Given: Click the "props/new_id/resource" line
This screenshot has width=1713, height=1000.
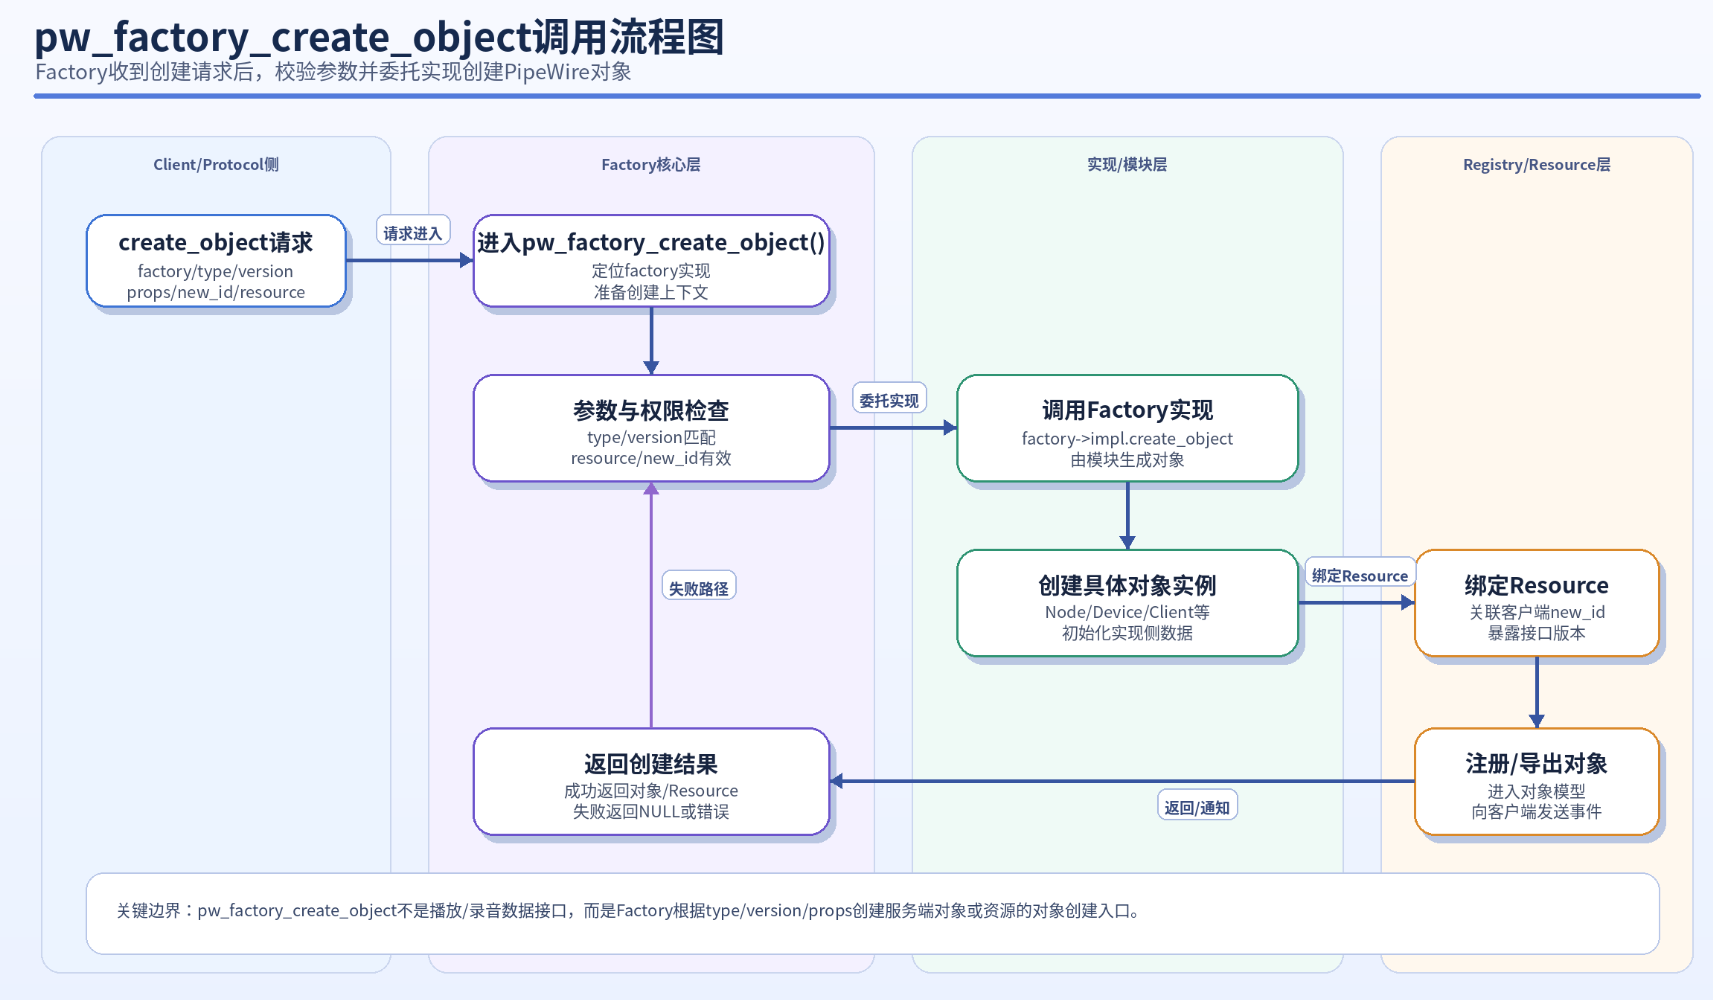Looking at the screenshot, I should pos(216,292).
